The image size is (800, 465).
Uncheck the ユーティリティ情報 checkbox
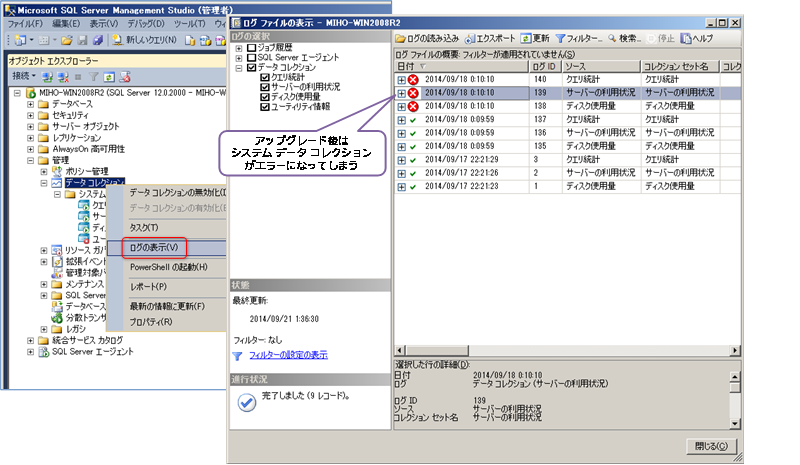click(265, 107)
